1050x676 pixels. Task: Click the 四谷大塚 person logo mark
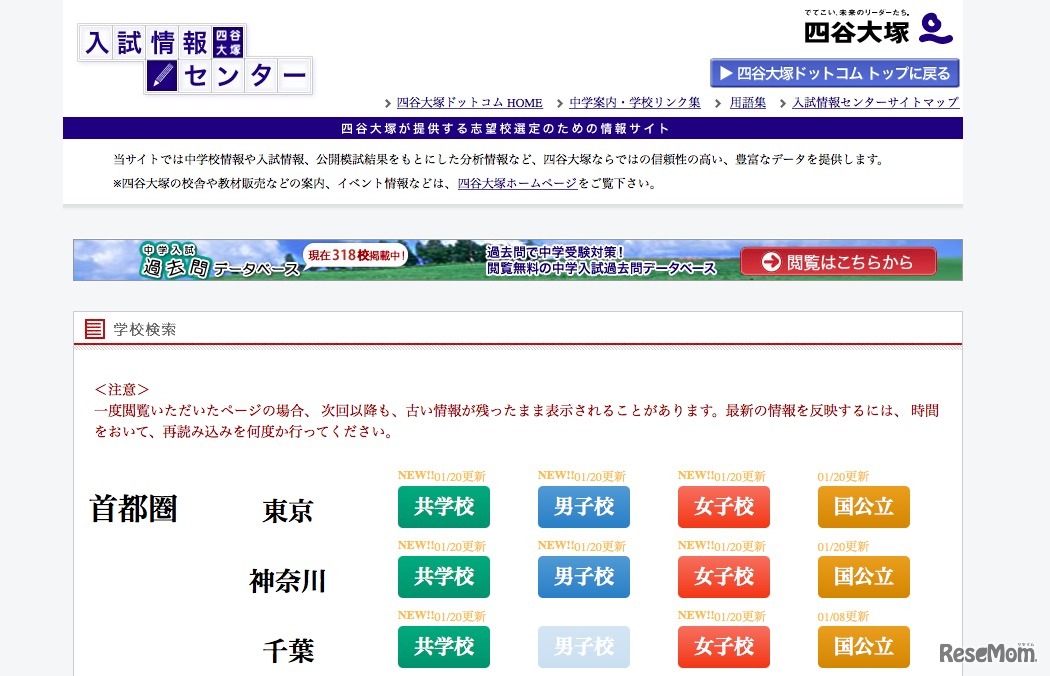pyautogui.click(x=937, y=29)
